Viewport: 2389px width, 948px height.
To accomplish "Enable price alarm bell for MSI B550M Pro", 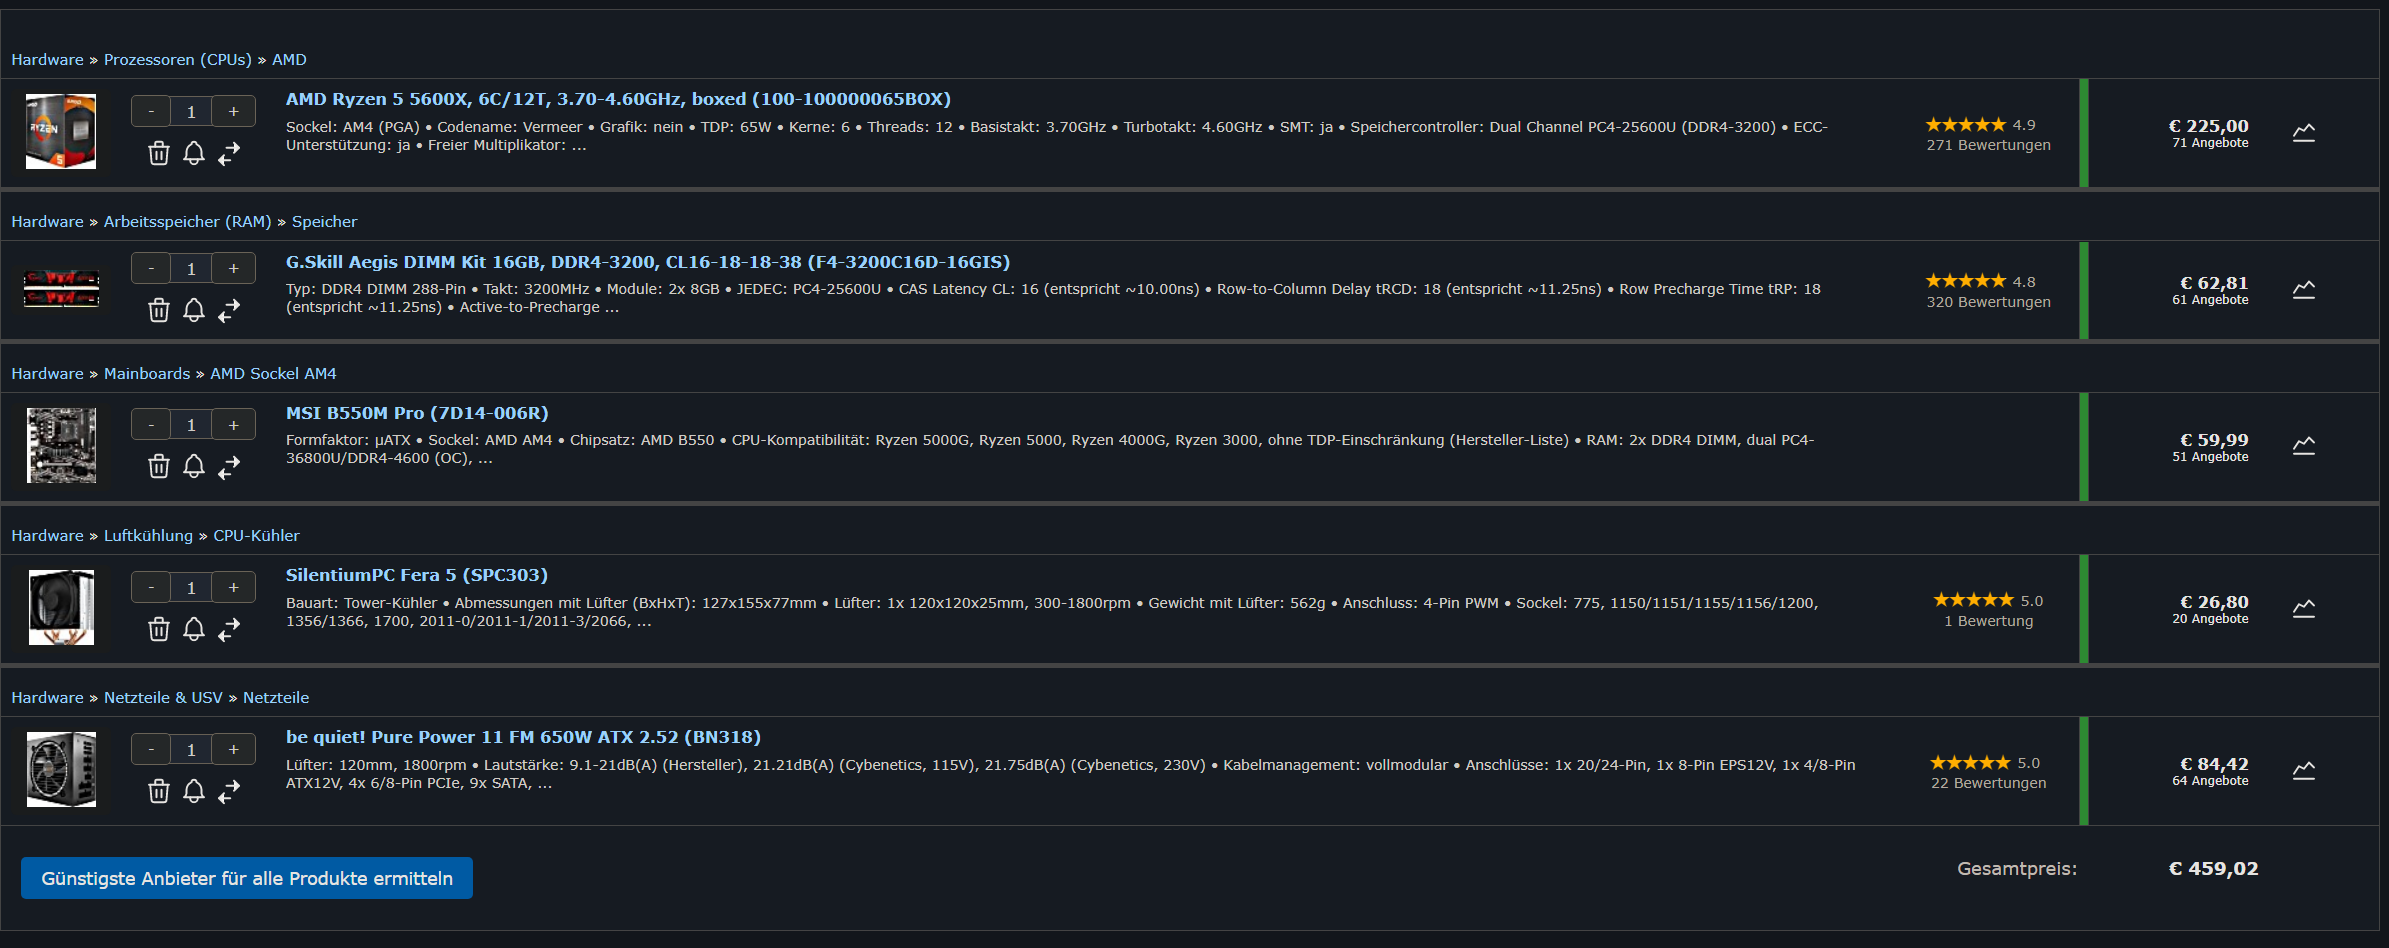I will coord(194,466).
